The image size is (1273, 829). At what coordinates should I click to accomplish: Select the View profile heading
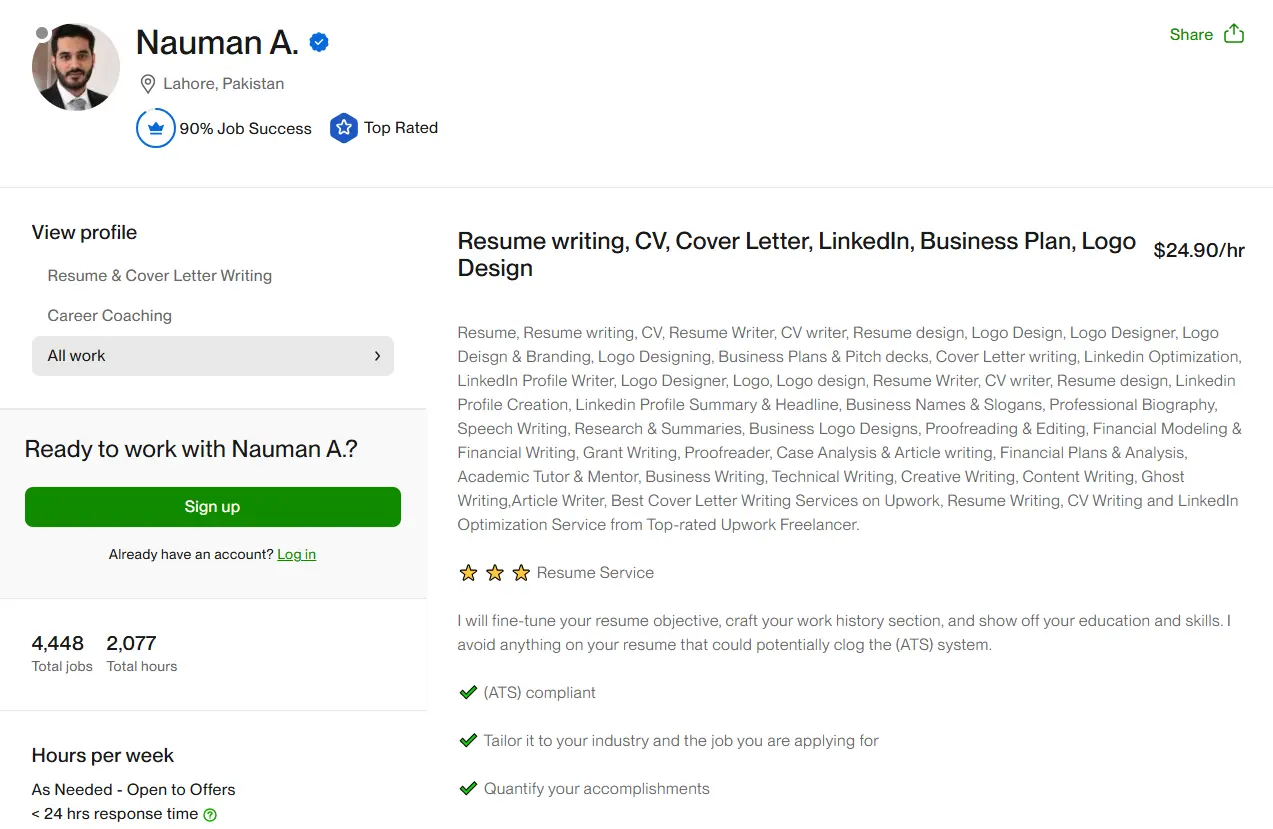[x=84, y=232]
